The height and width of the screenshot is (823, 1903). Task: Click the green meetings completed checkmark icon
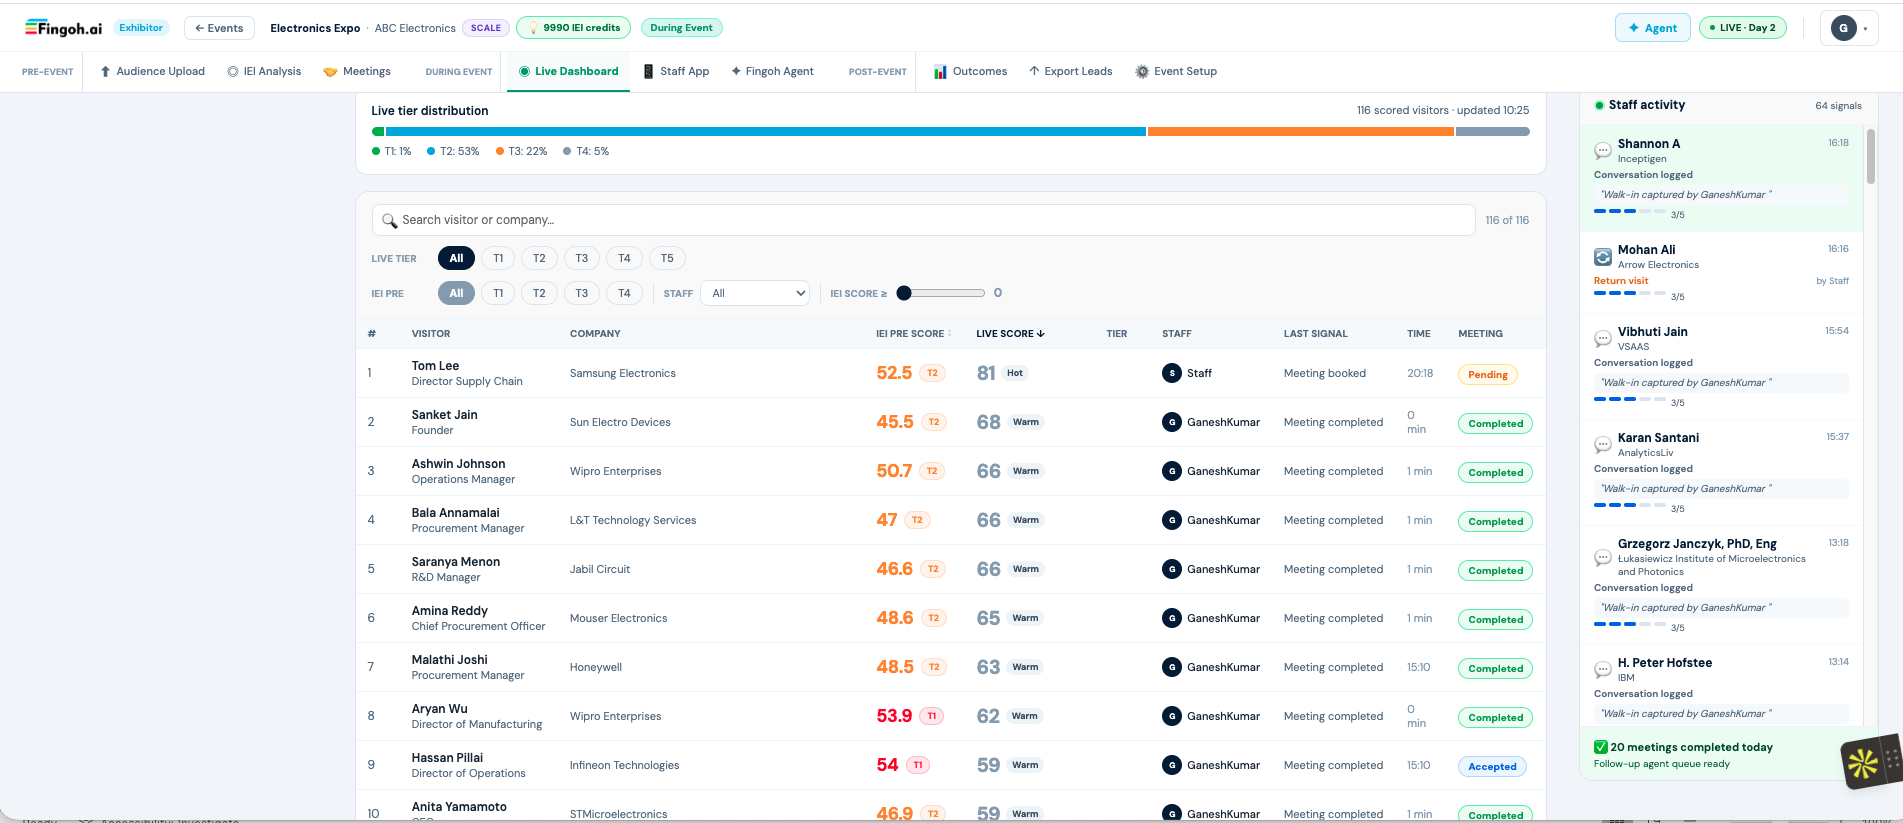click(x=1601, y=747)
